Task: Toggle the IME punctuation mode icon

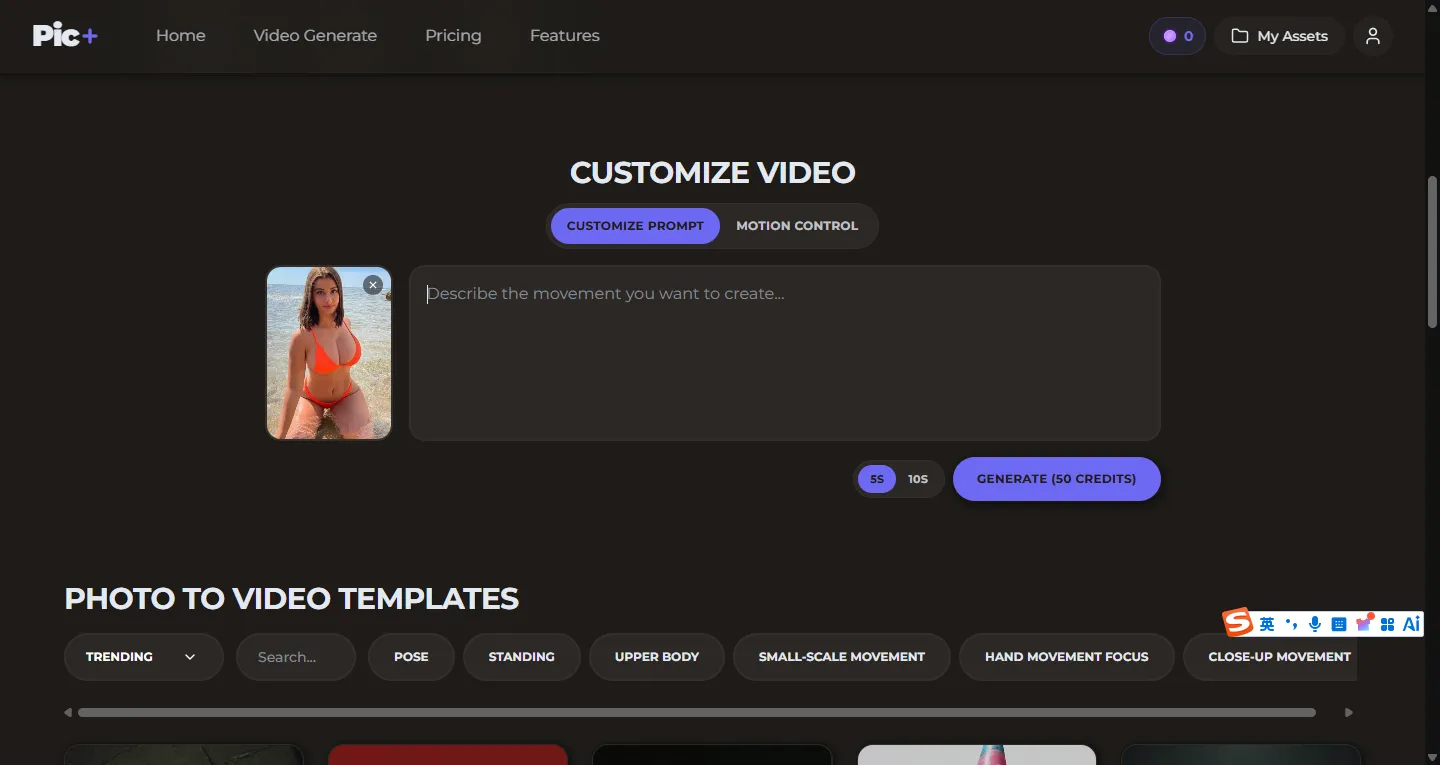Action: [x=1291, y=624]
